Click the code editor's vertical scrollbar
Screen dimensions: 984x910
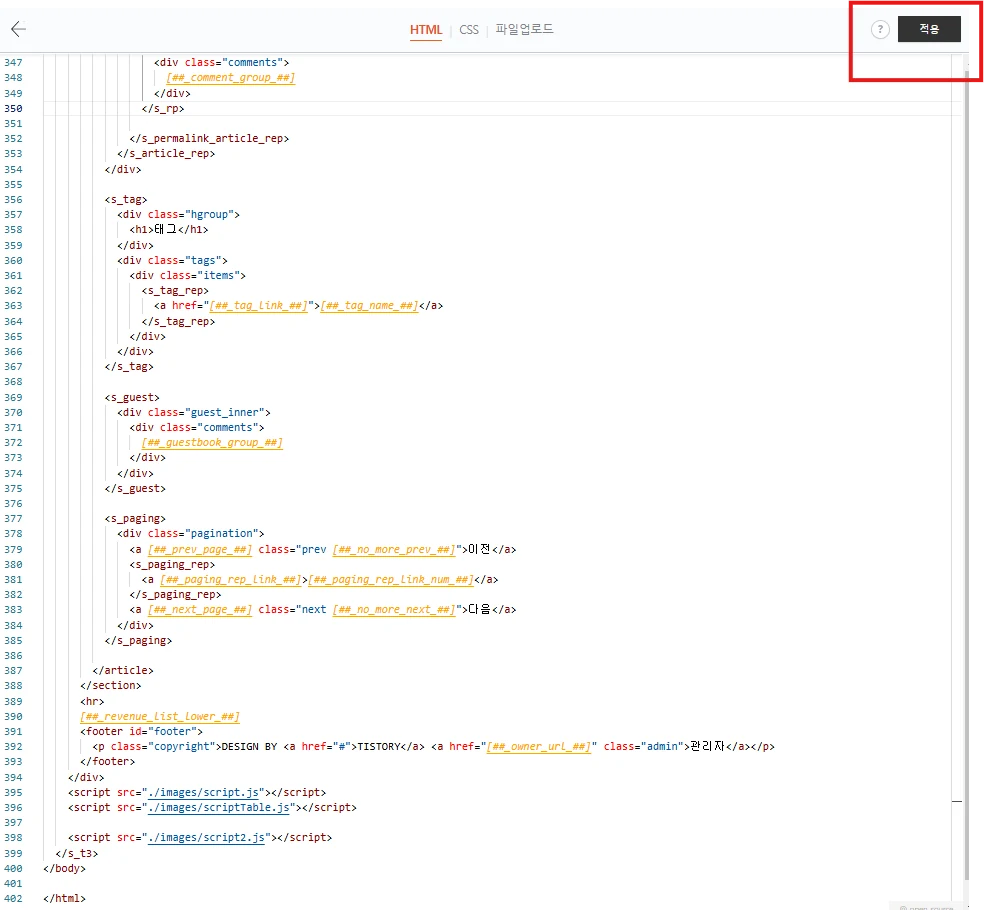(x=967, y=477)
